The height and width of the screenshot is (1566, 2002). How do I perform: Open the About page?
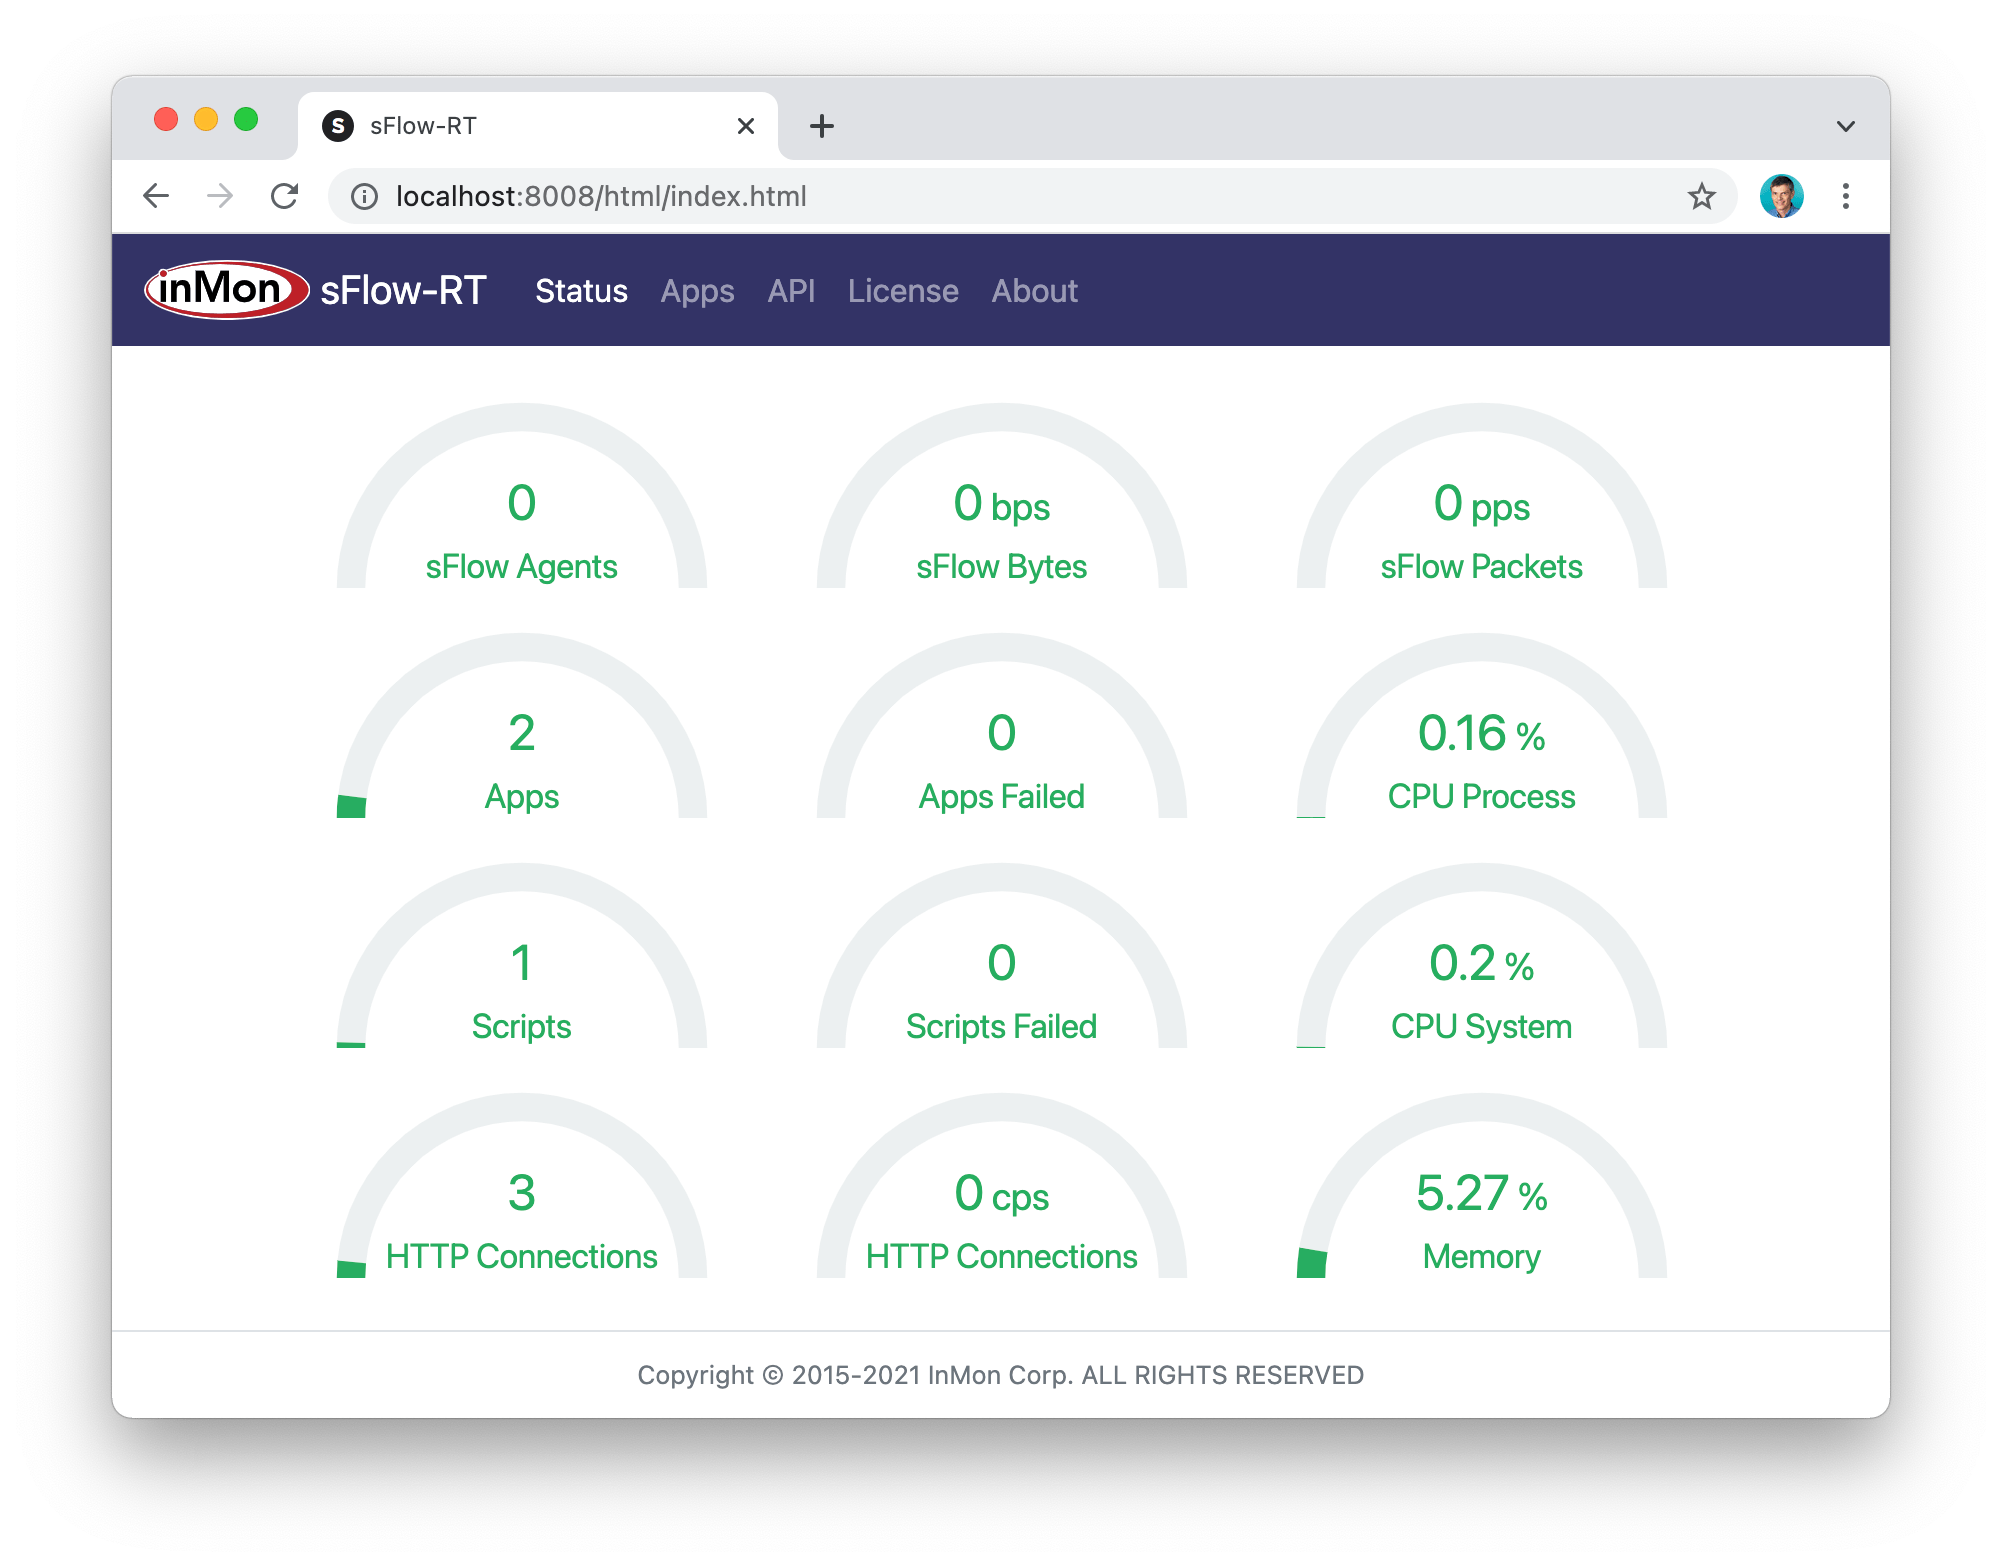[x=1034, y=291]
